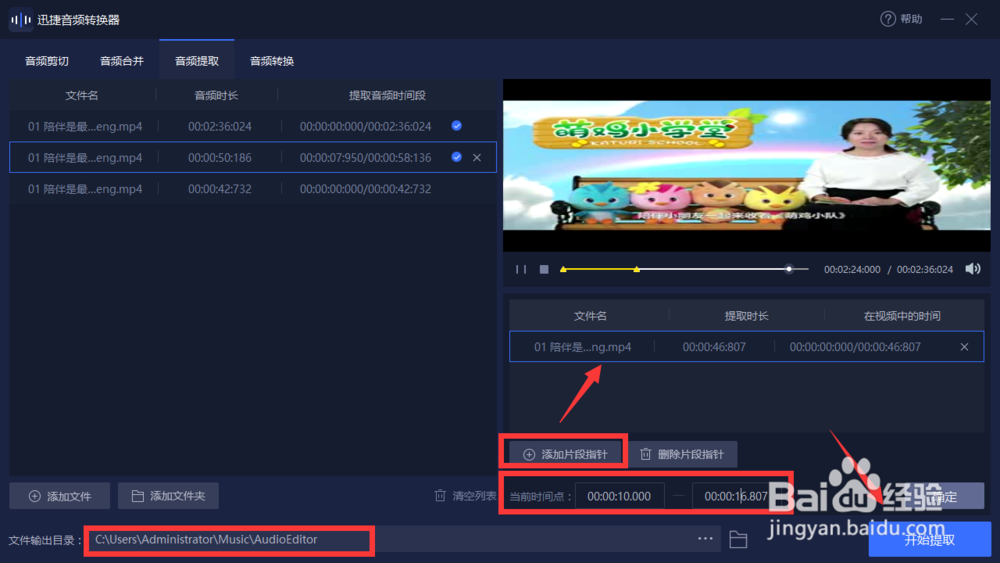
Task: Switch to the 音频合并 tab
Action: (122, 61)
